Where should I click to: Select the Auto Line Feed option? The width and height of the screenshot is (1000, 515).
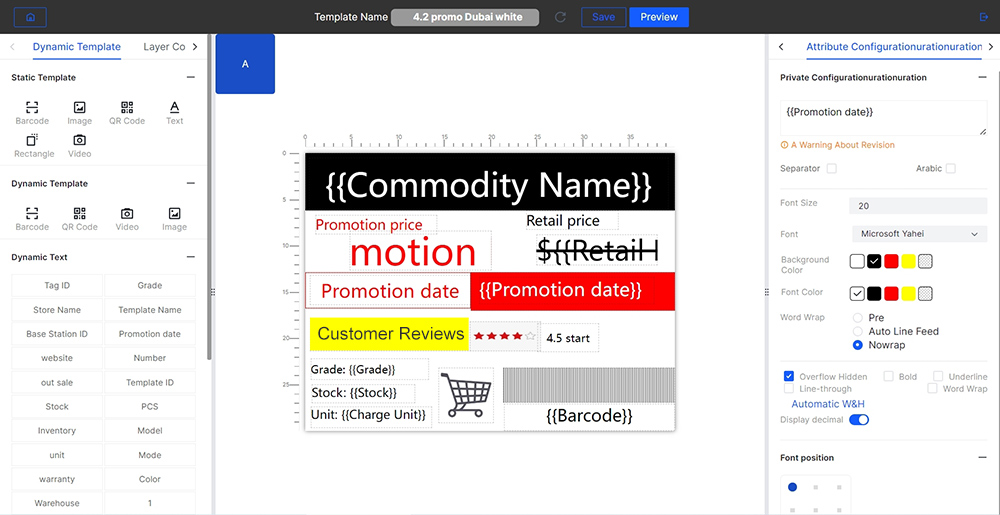click(858, 331)
